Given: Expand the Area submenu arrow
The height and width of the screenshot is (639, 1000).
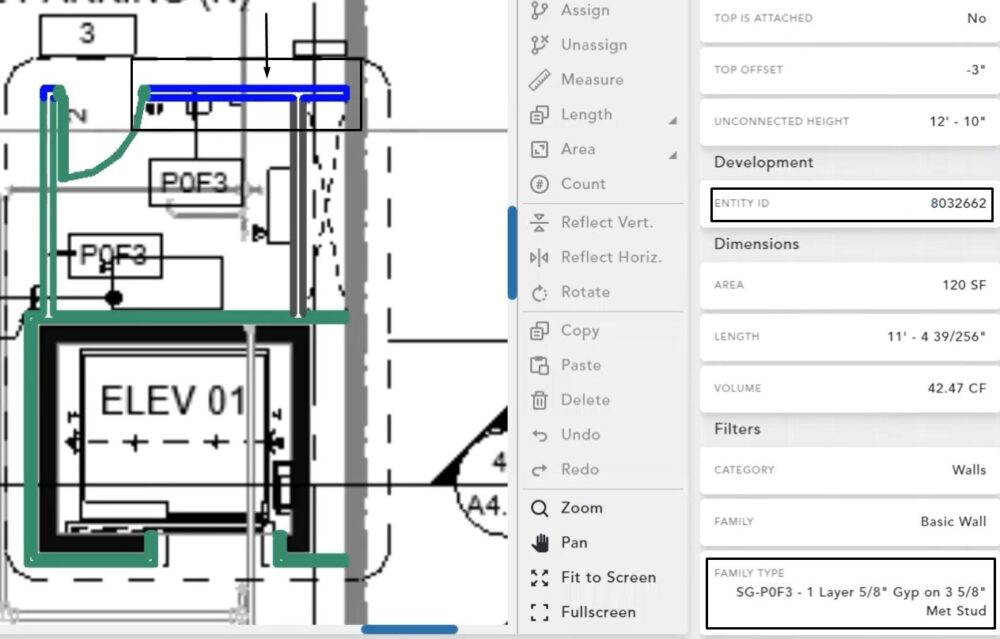Looking at the screenshot, I should click(672, 155).
